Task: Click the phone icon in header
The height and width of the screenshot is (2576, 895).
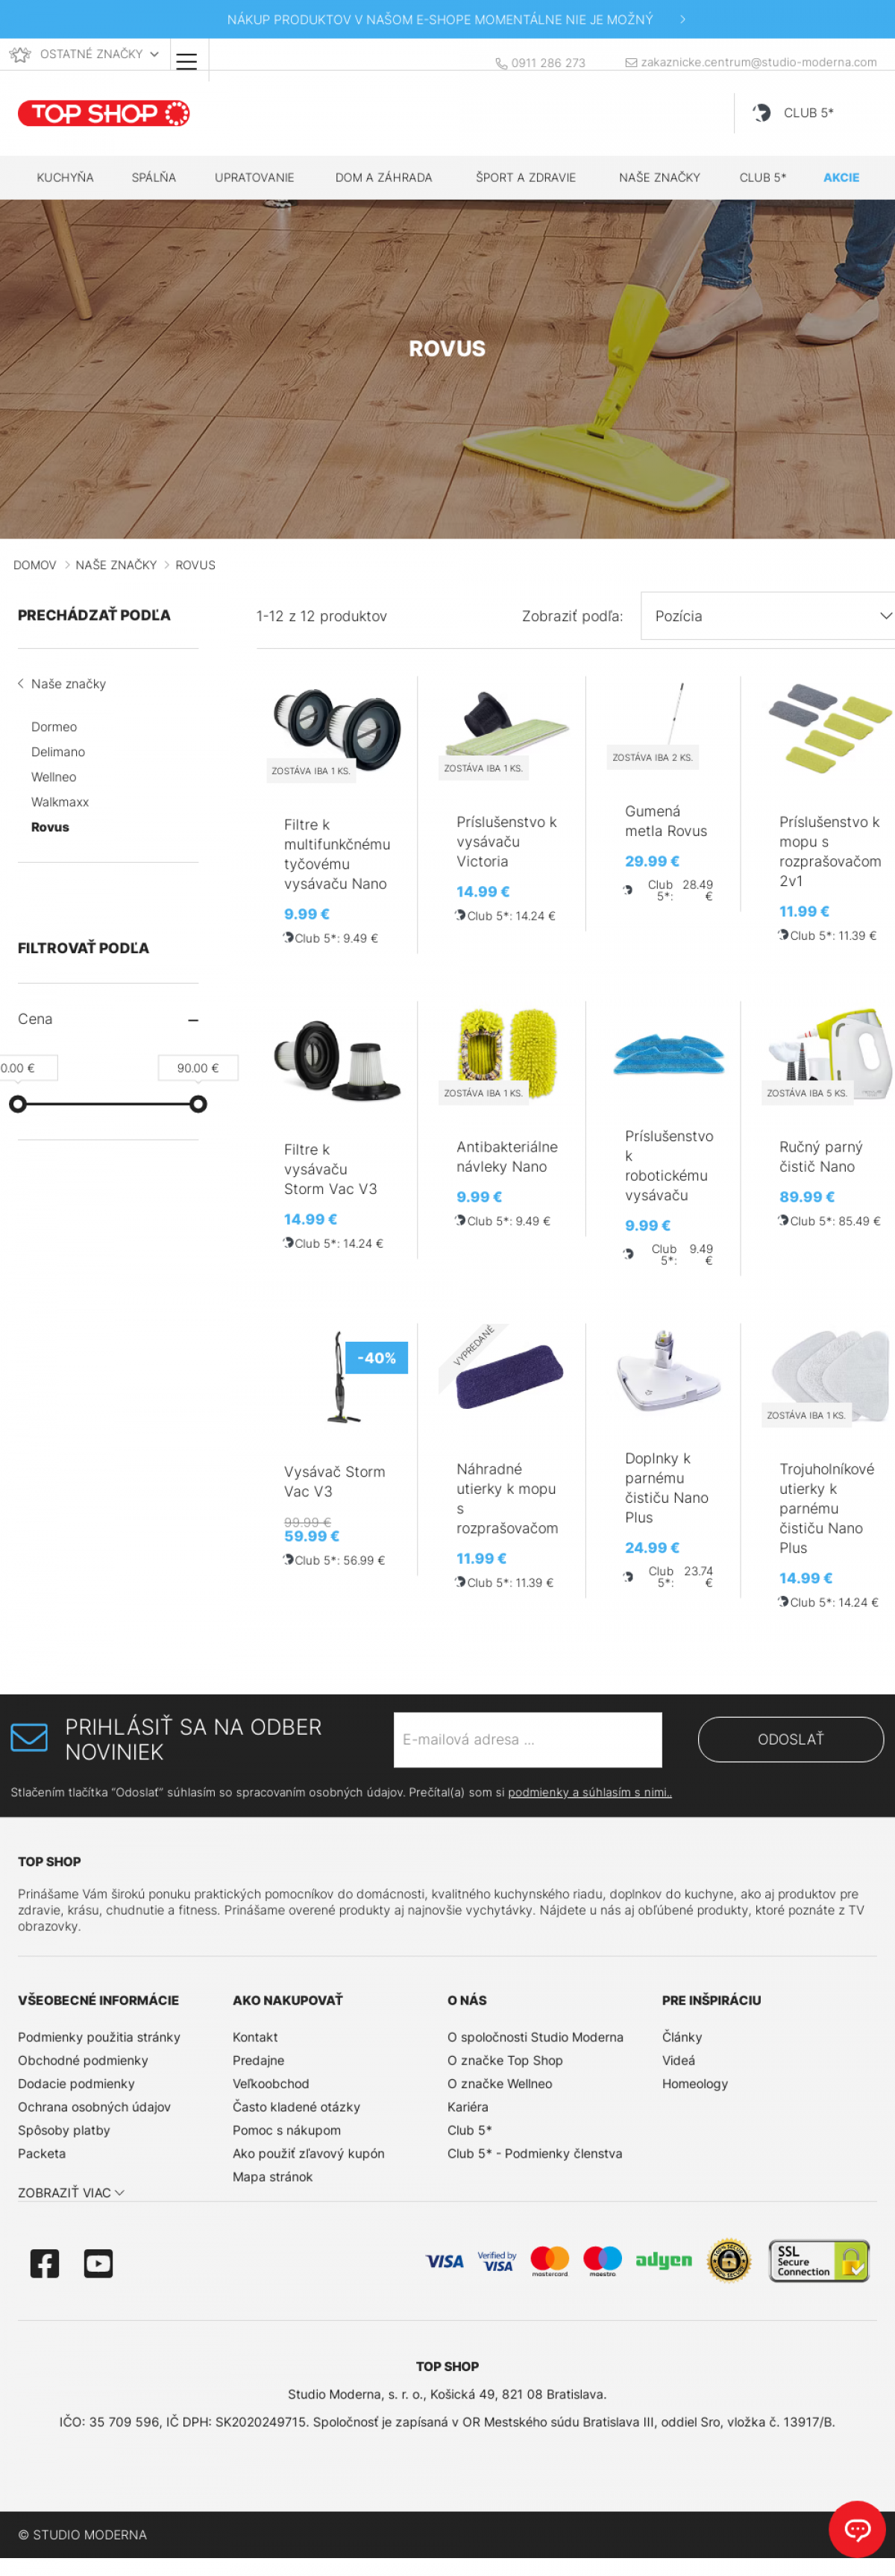Action: 501,63
